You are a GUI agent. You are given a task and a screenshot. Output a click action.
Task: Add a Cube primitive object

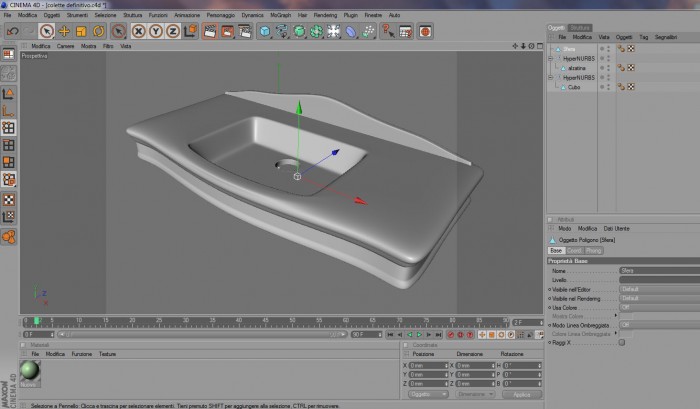265,31
